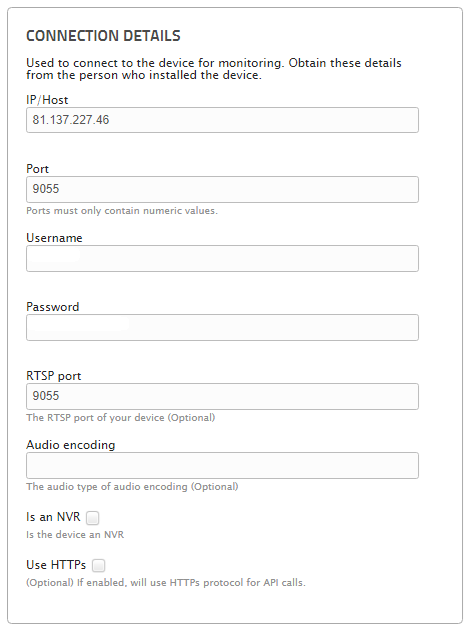470x631 pixels.
Task: Focus the RTSP port input box
Action: click(222, 396)
